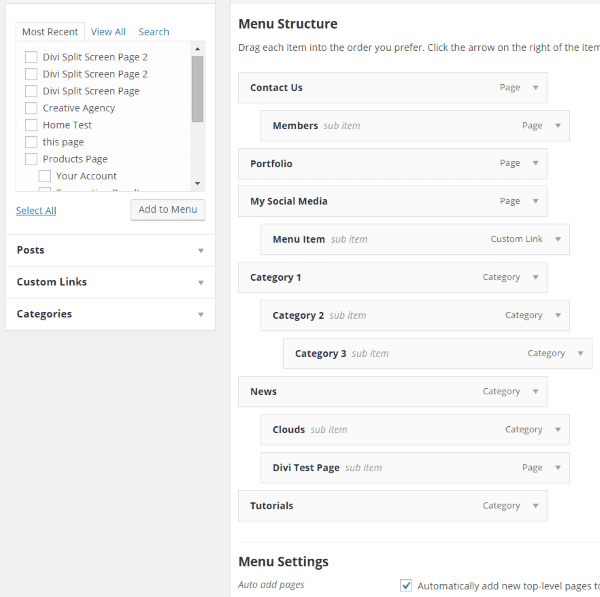Expand the Divi Test Page arrow

558,468
